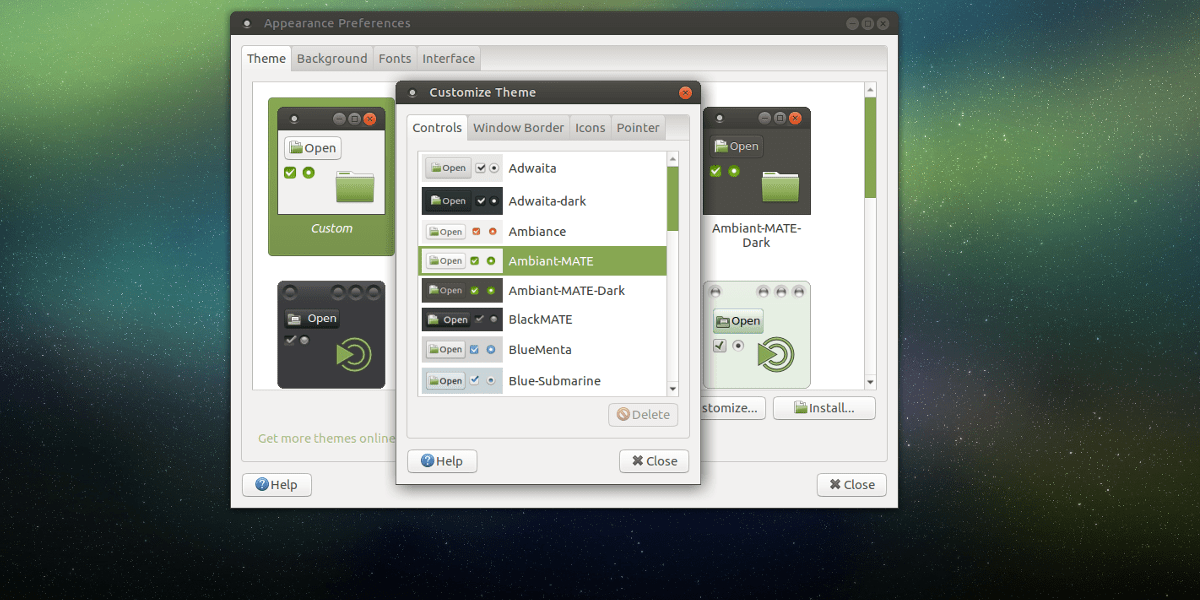Select the Theme tab in Appearance Preferences

point(266,58)
